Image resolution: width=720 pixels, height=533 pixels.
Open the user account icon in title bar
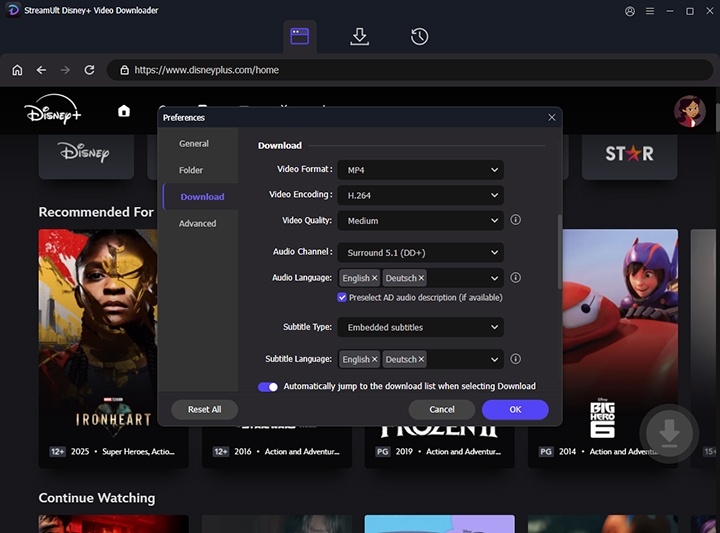(629, 11)
